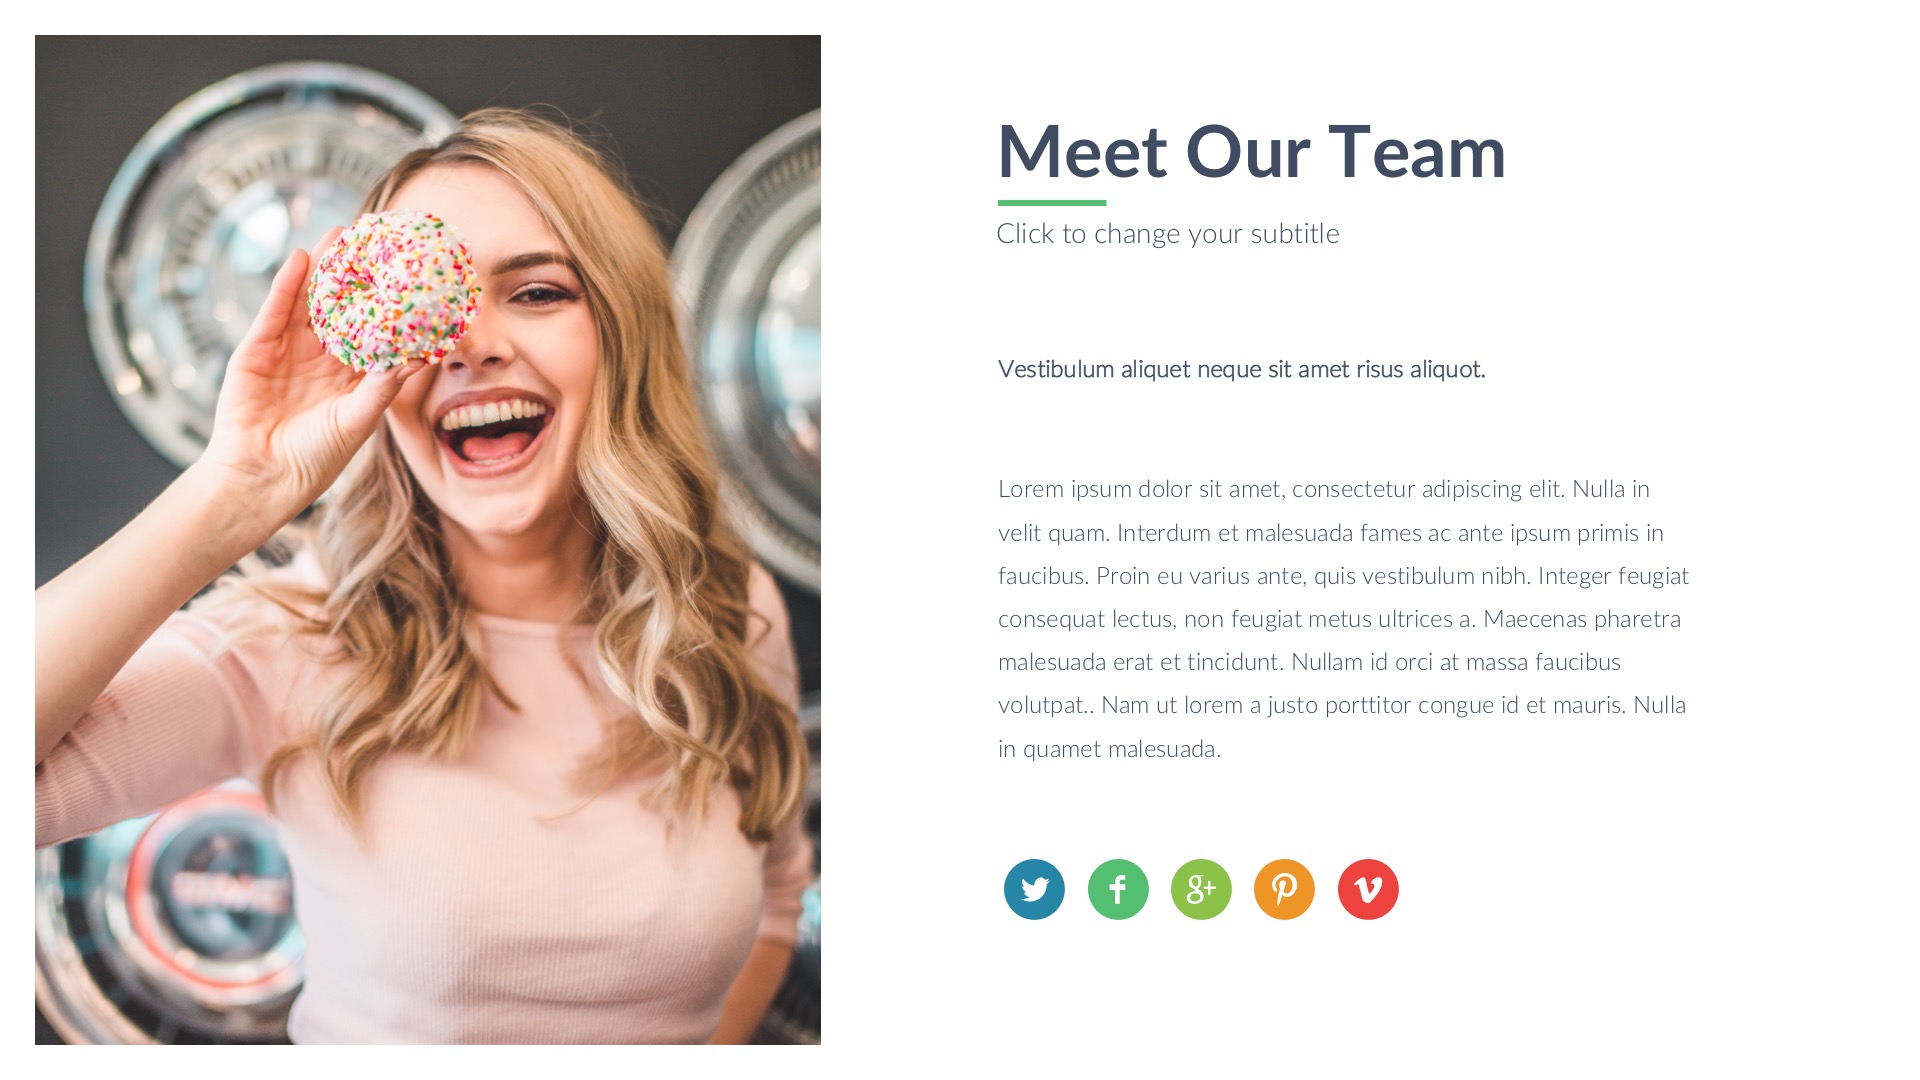Open the green Facebook icon

[1118, 889]
